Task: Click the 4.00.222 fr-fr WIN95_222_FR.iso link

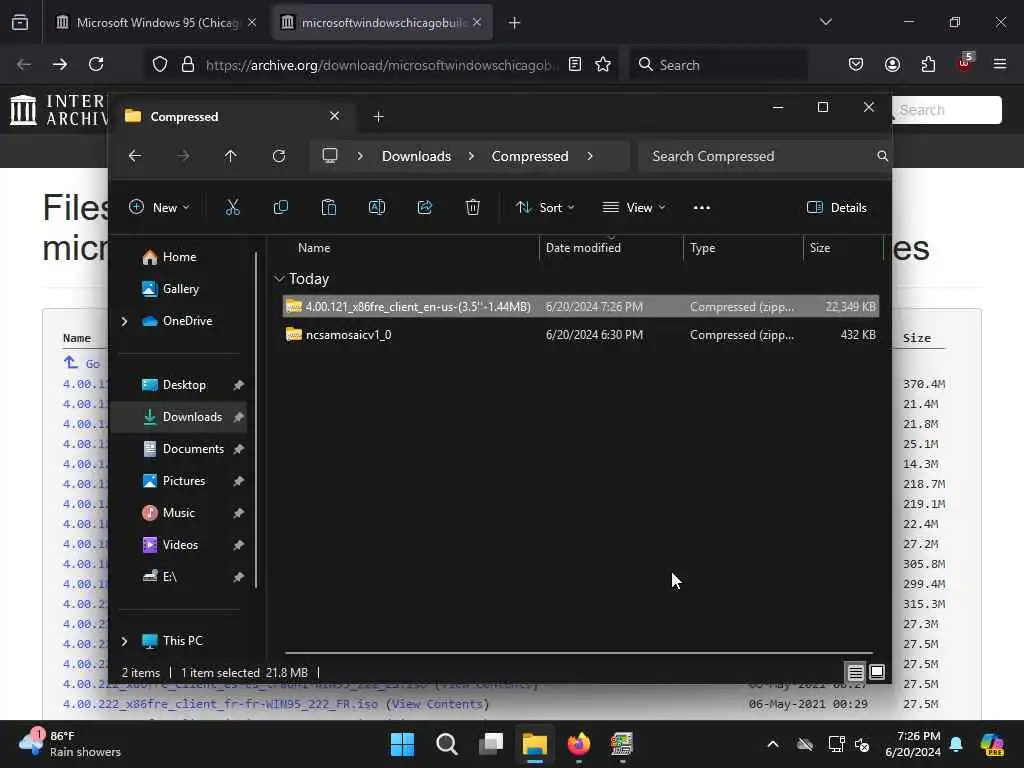Action: tap(220, 704)
